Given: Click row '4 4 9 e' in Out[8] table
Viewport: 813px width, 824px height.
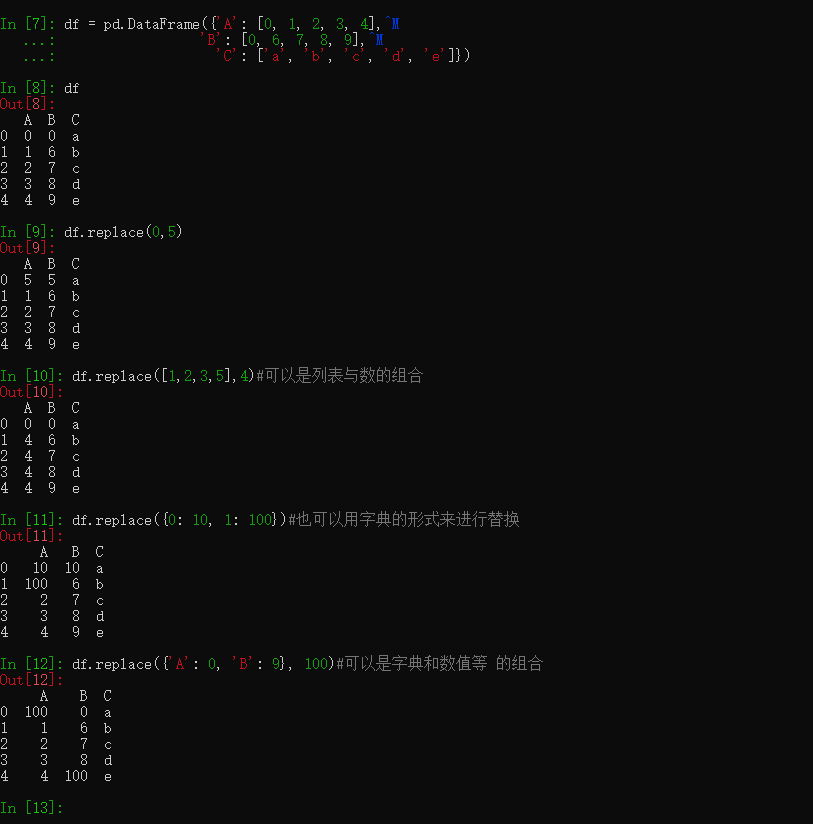Looking at the screenshot, I should pyautogui.click(x=40, y=201).
